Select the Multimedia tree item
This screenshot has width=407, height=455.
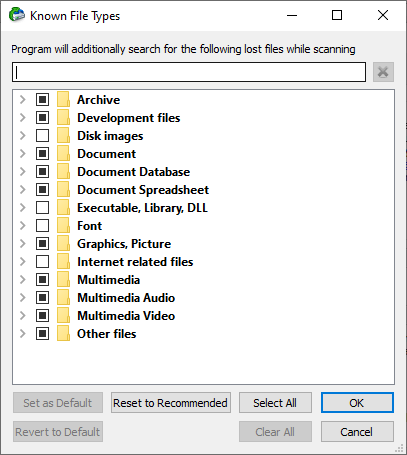click(x=109, y=280)
